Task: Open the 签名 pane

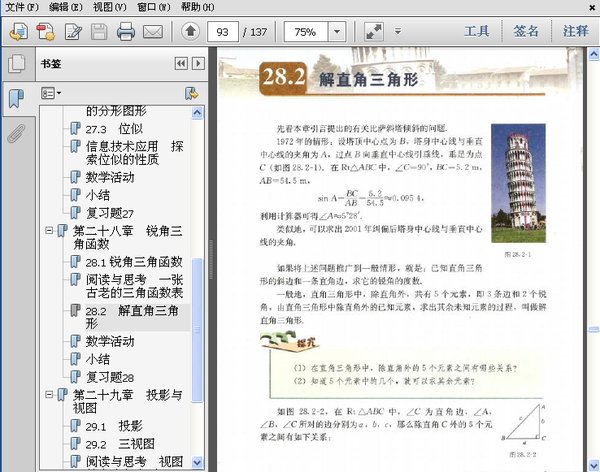Action: (x=526, y=31)
